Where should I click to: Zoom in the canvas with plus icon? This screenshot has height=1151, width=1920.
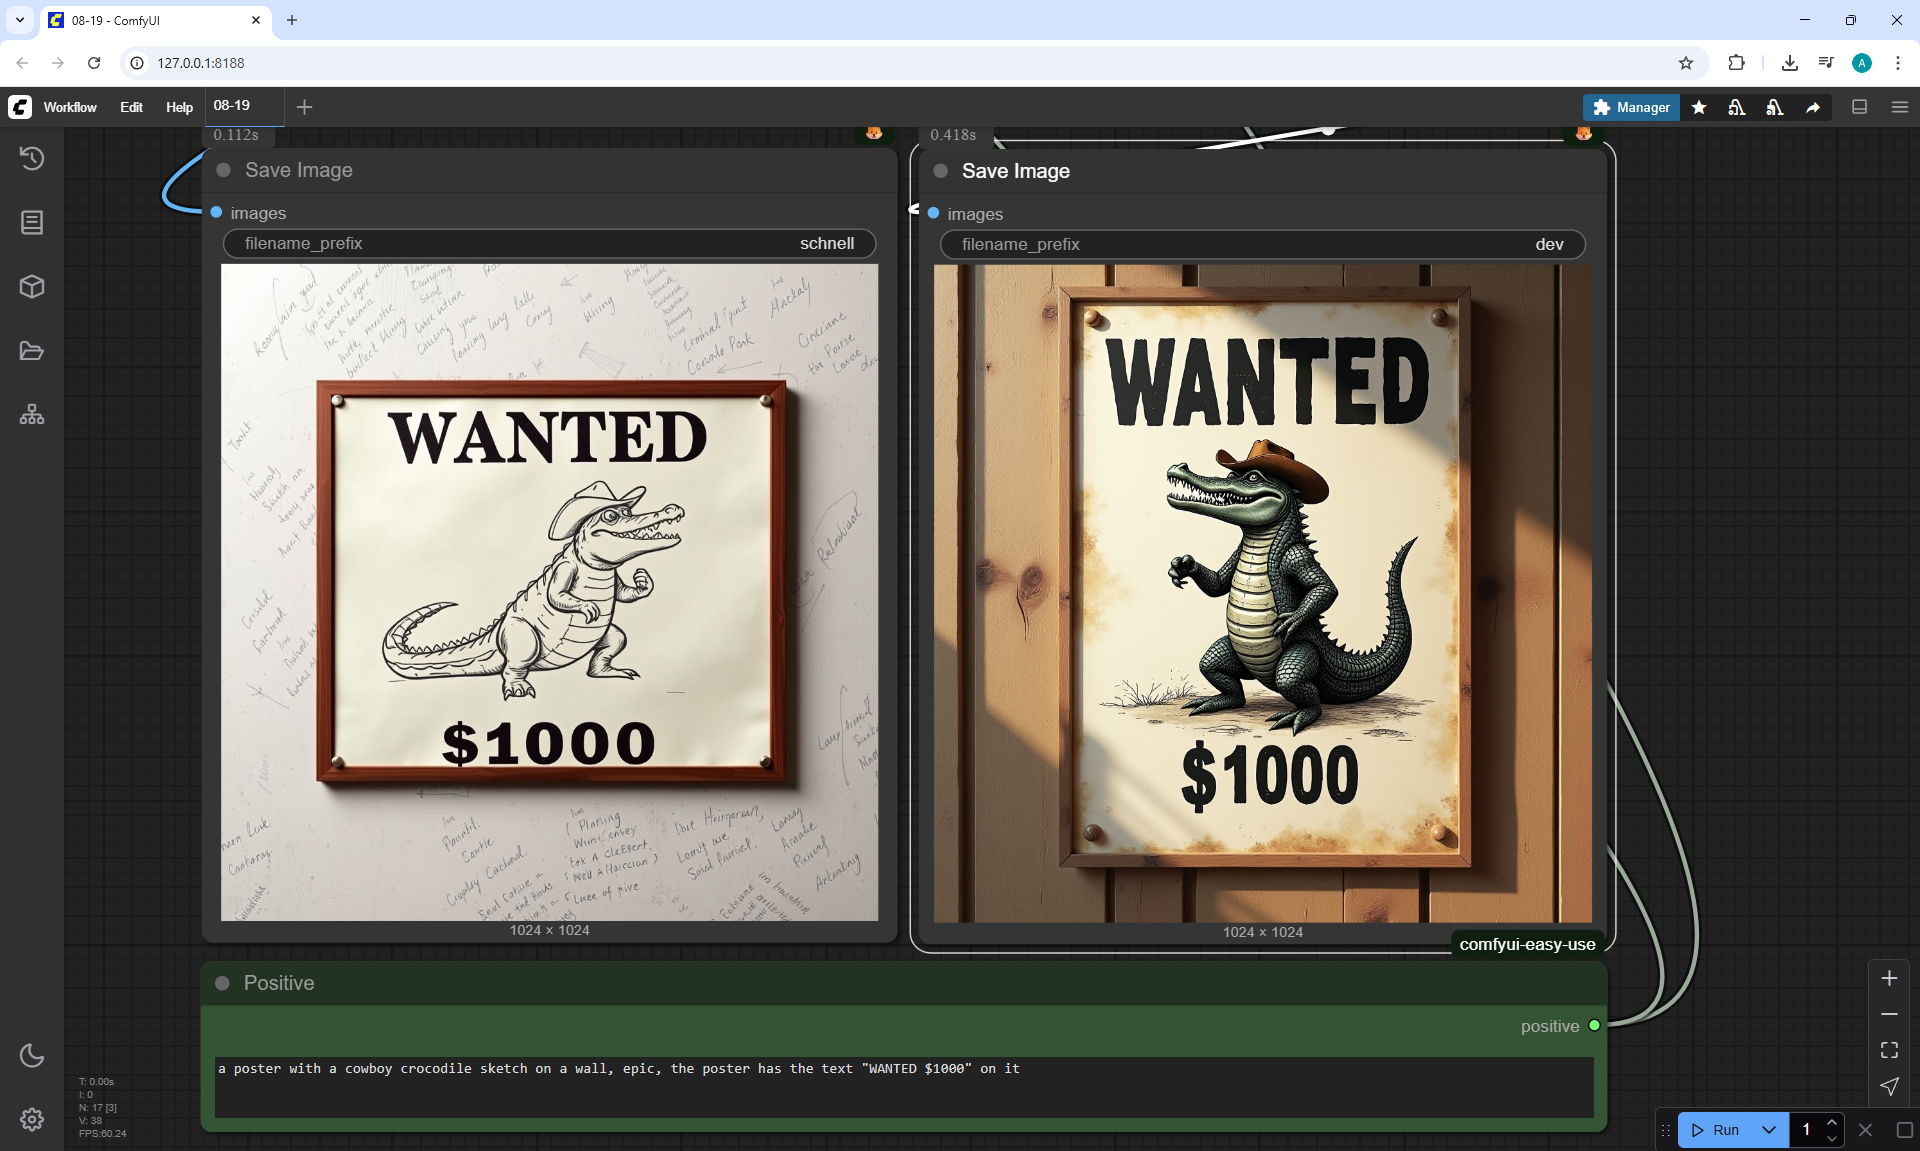click(1889, 978)
